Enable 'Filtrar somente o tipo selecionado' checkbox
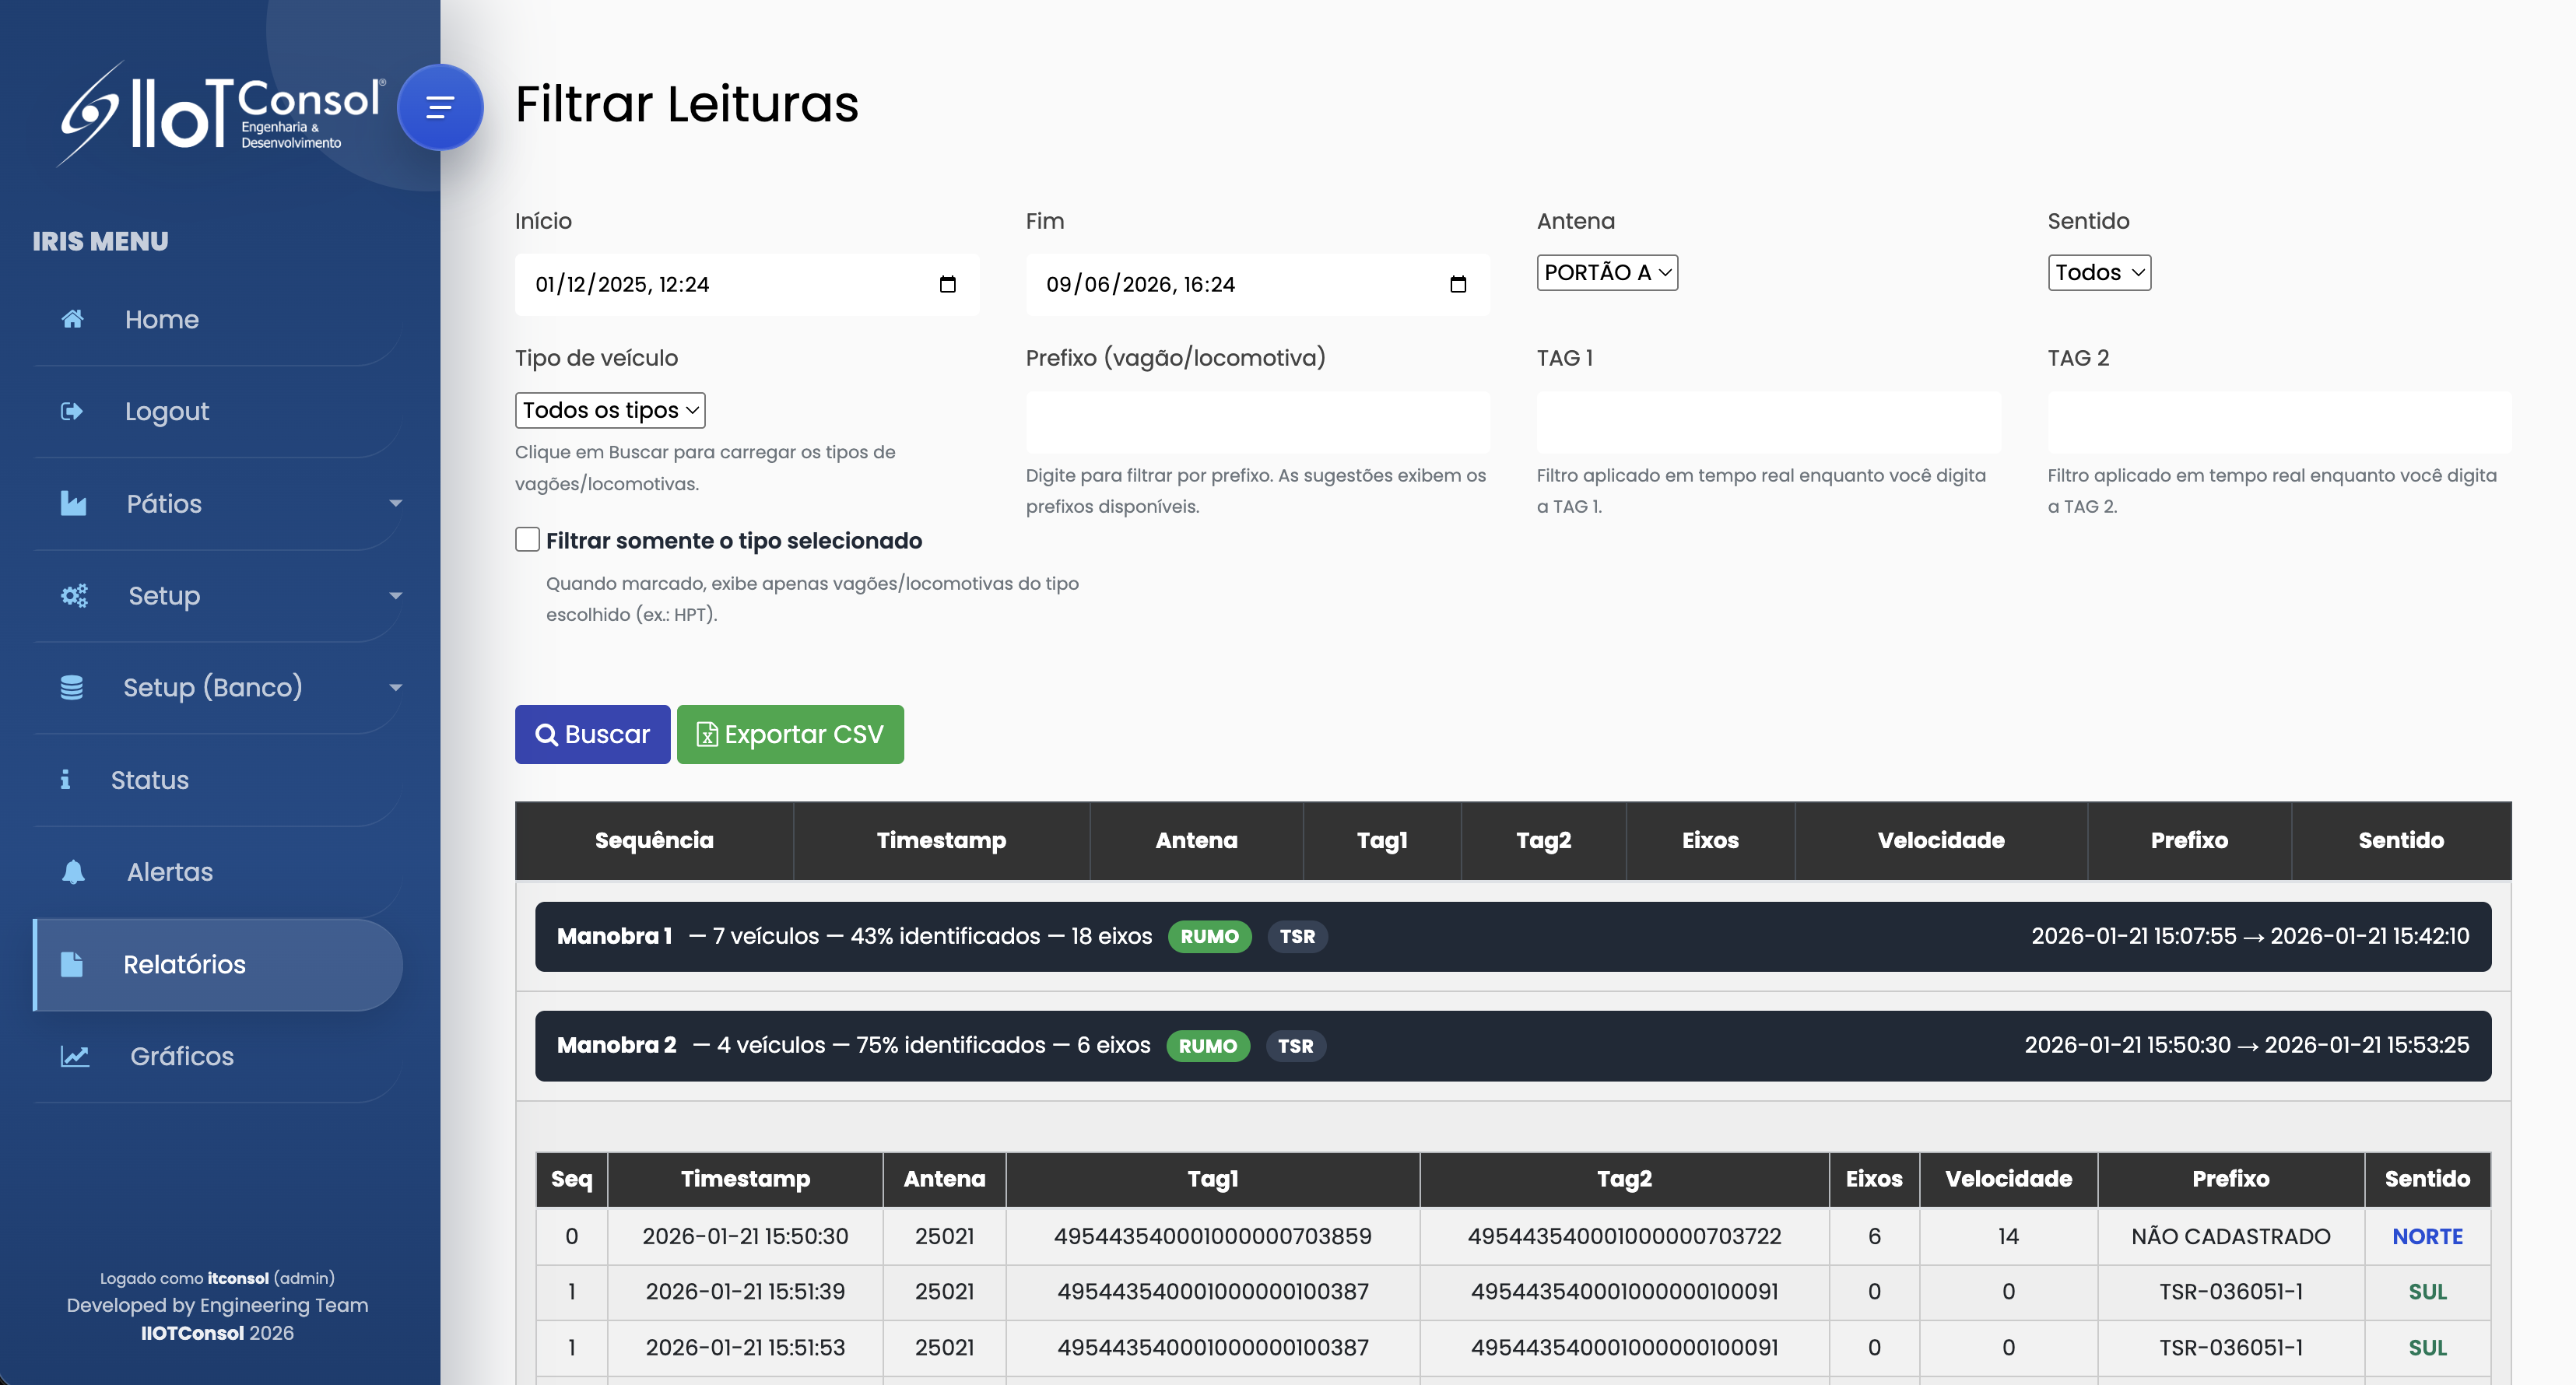Viewport: 2576px width, 1385px height. click(527, 540)
